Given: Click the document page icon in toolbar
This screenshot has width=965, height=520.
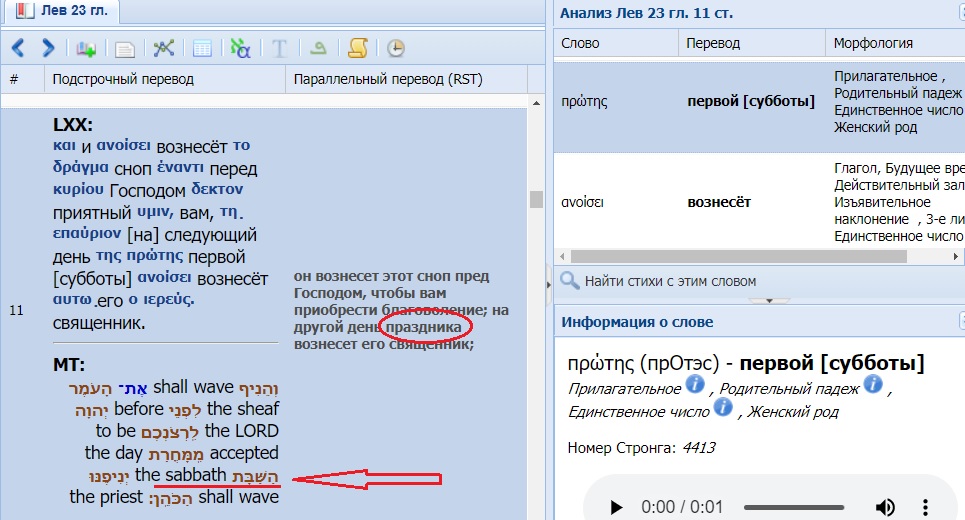Looking at the screenshot, I should (x=124, y=47).
